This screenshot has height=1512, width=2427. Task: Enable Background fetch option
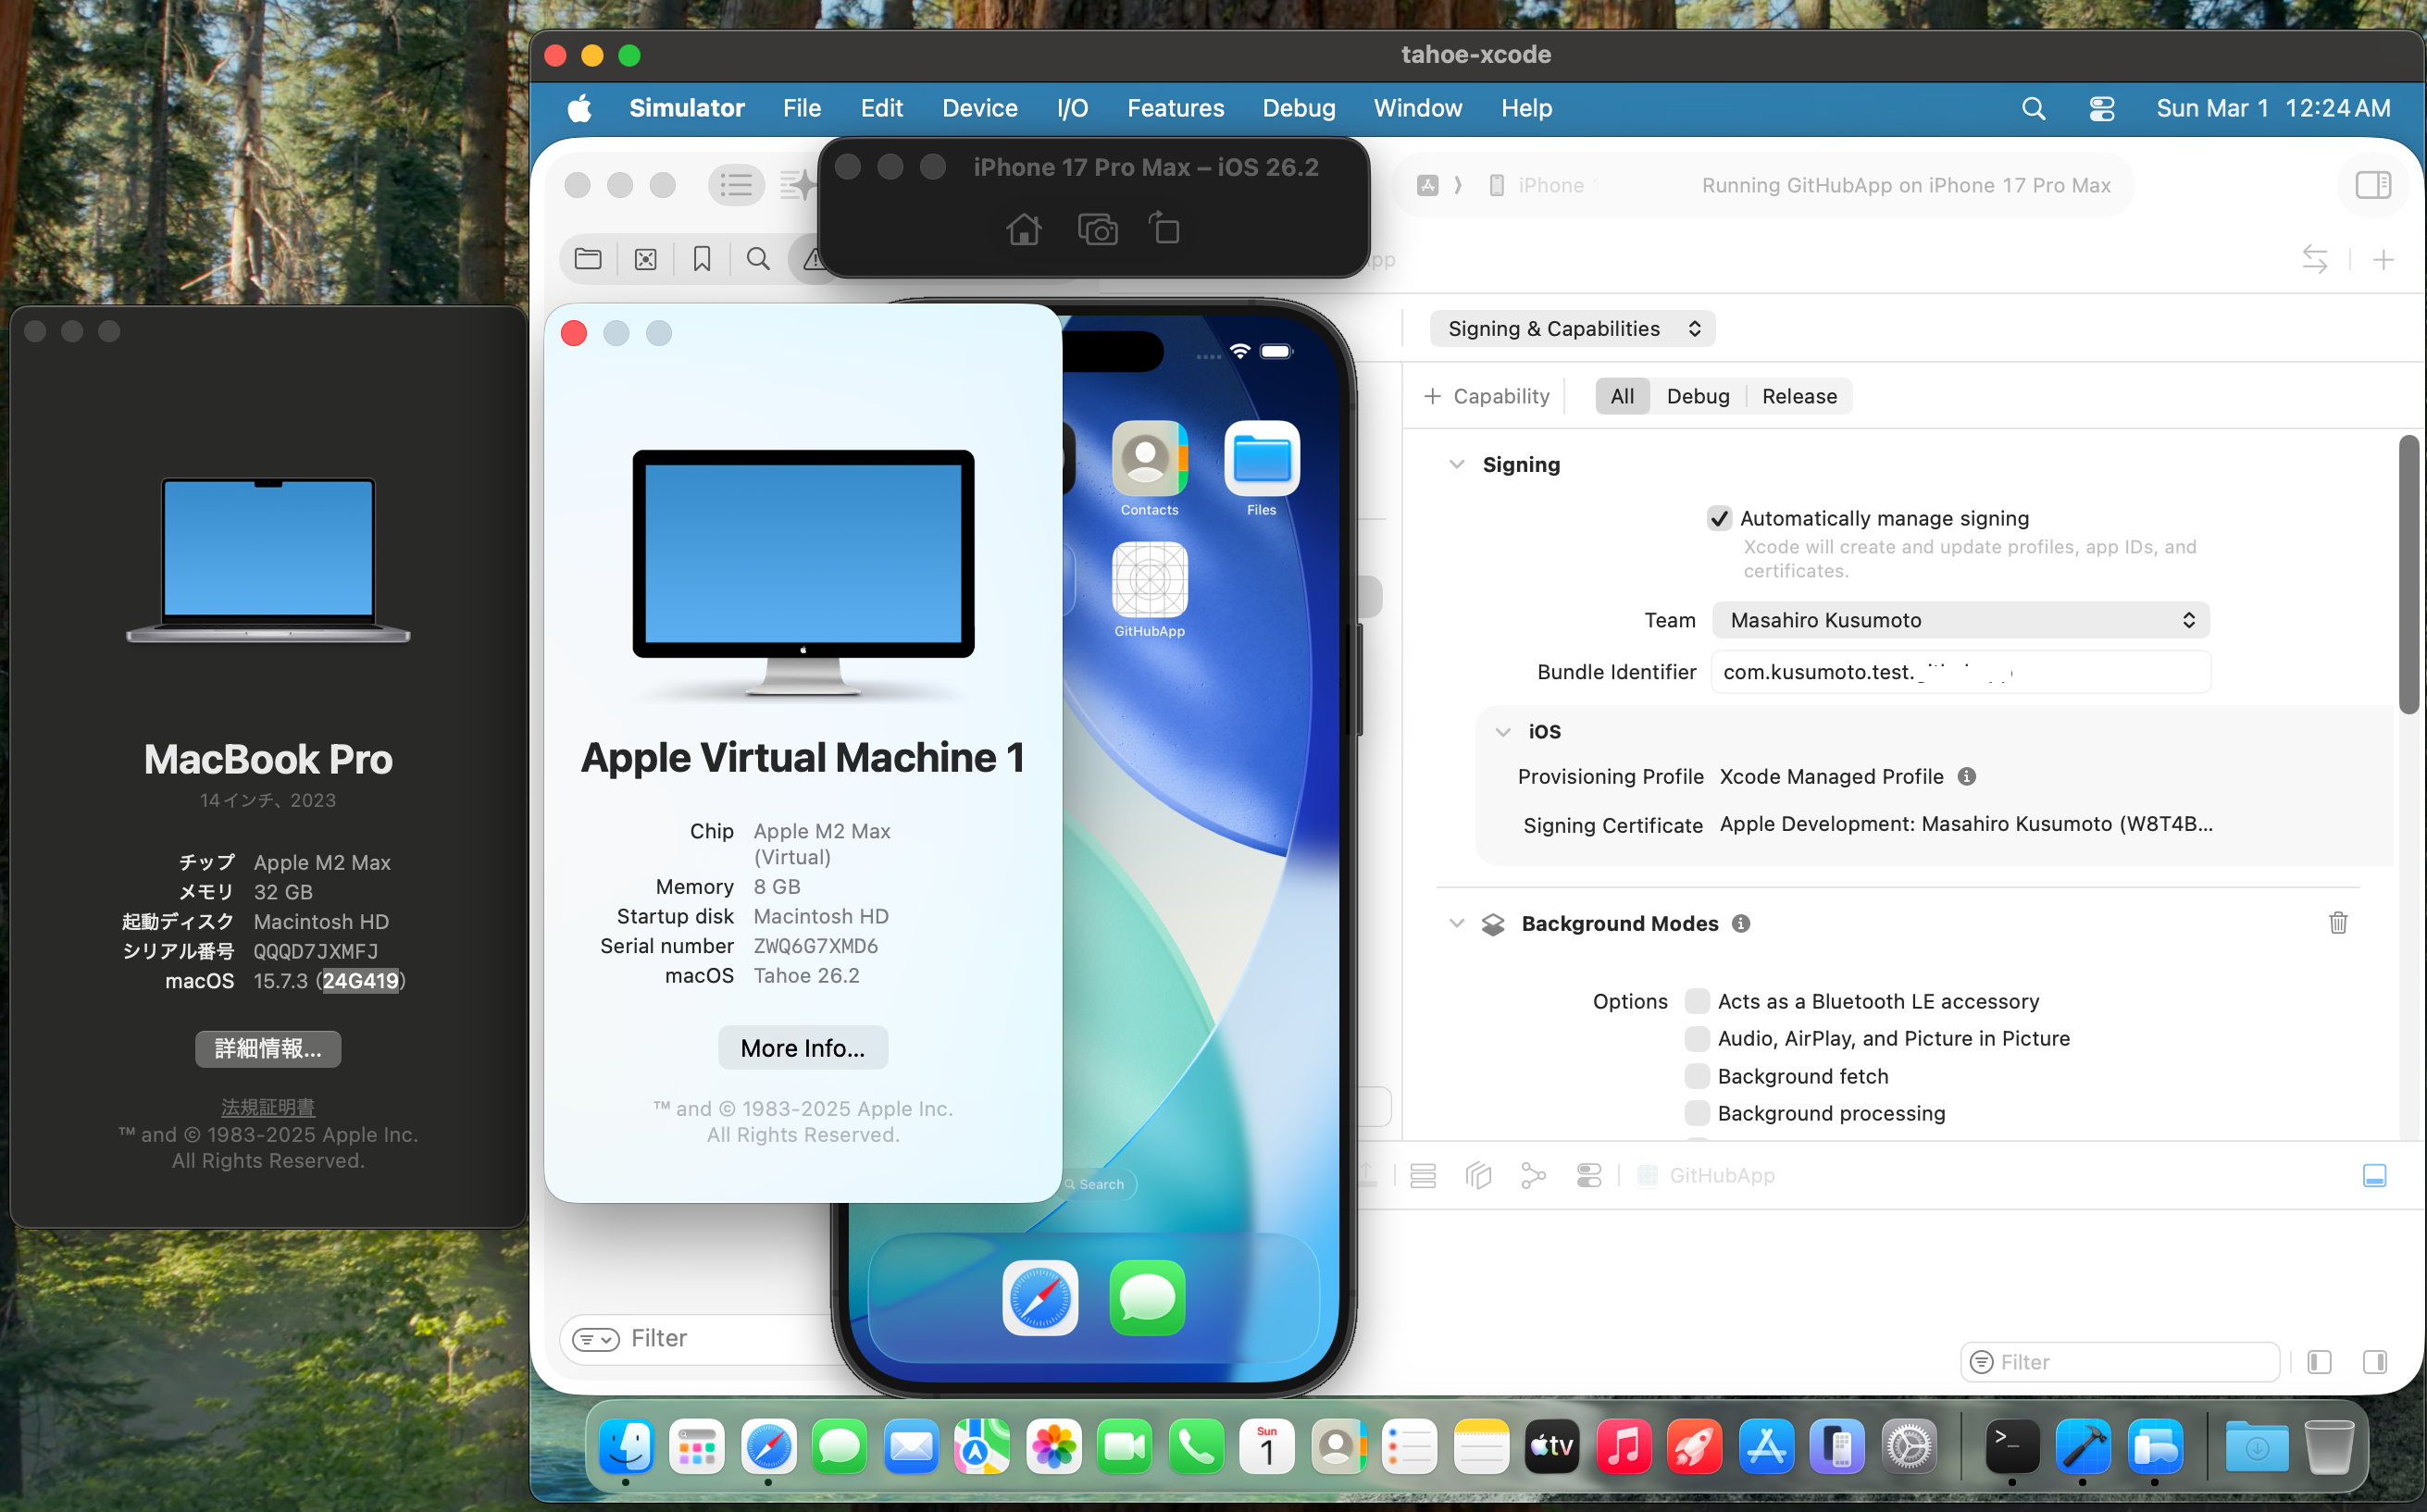1697,1076
